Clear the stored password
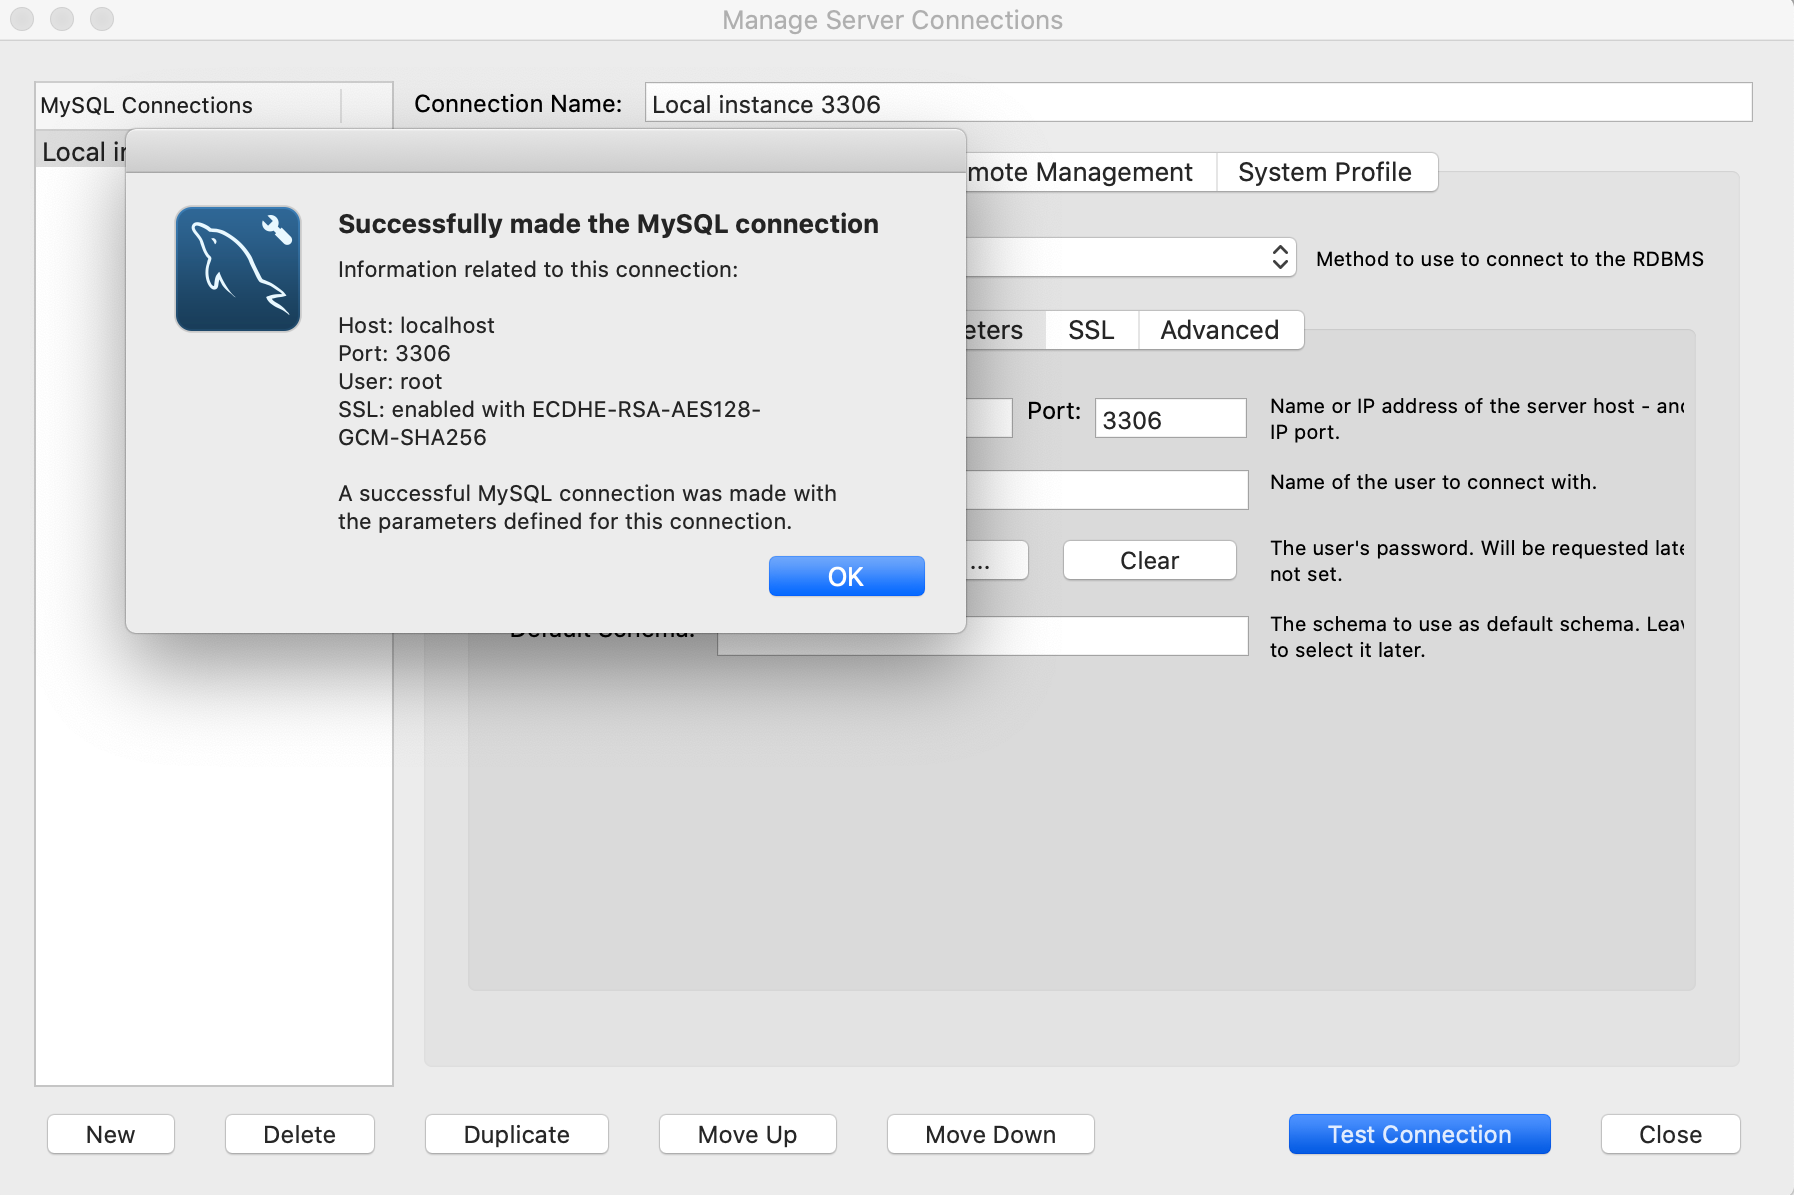This screenshot has width=1794, height=1195. point(1150,560)
